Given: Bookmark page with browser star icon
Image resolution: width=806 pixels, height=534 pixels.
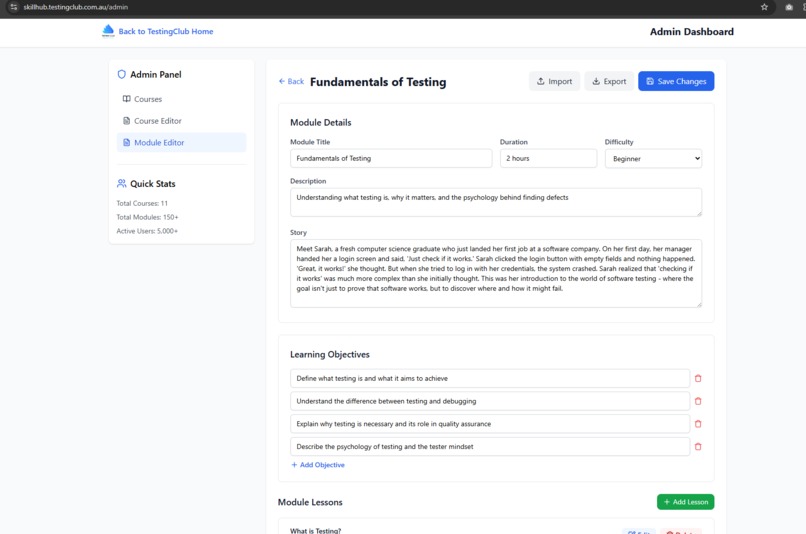Looking at the screenshot, I should coord(764,7).
